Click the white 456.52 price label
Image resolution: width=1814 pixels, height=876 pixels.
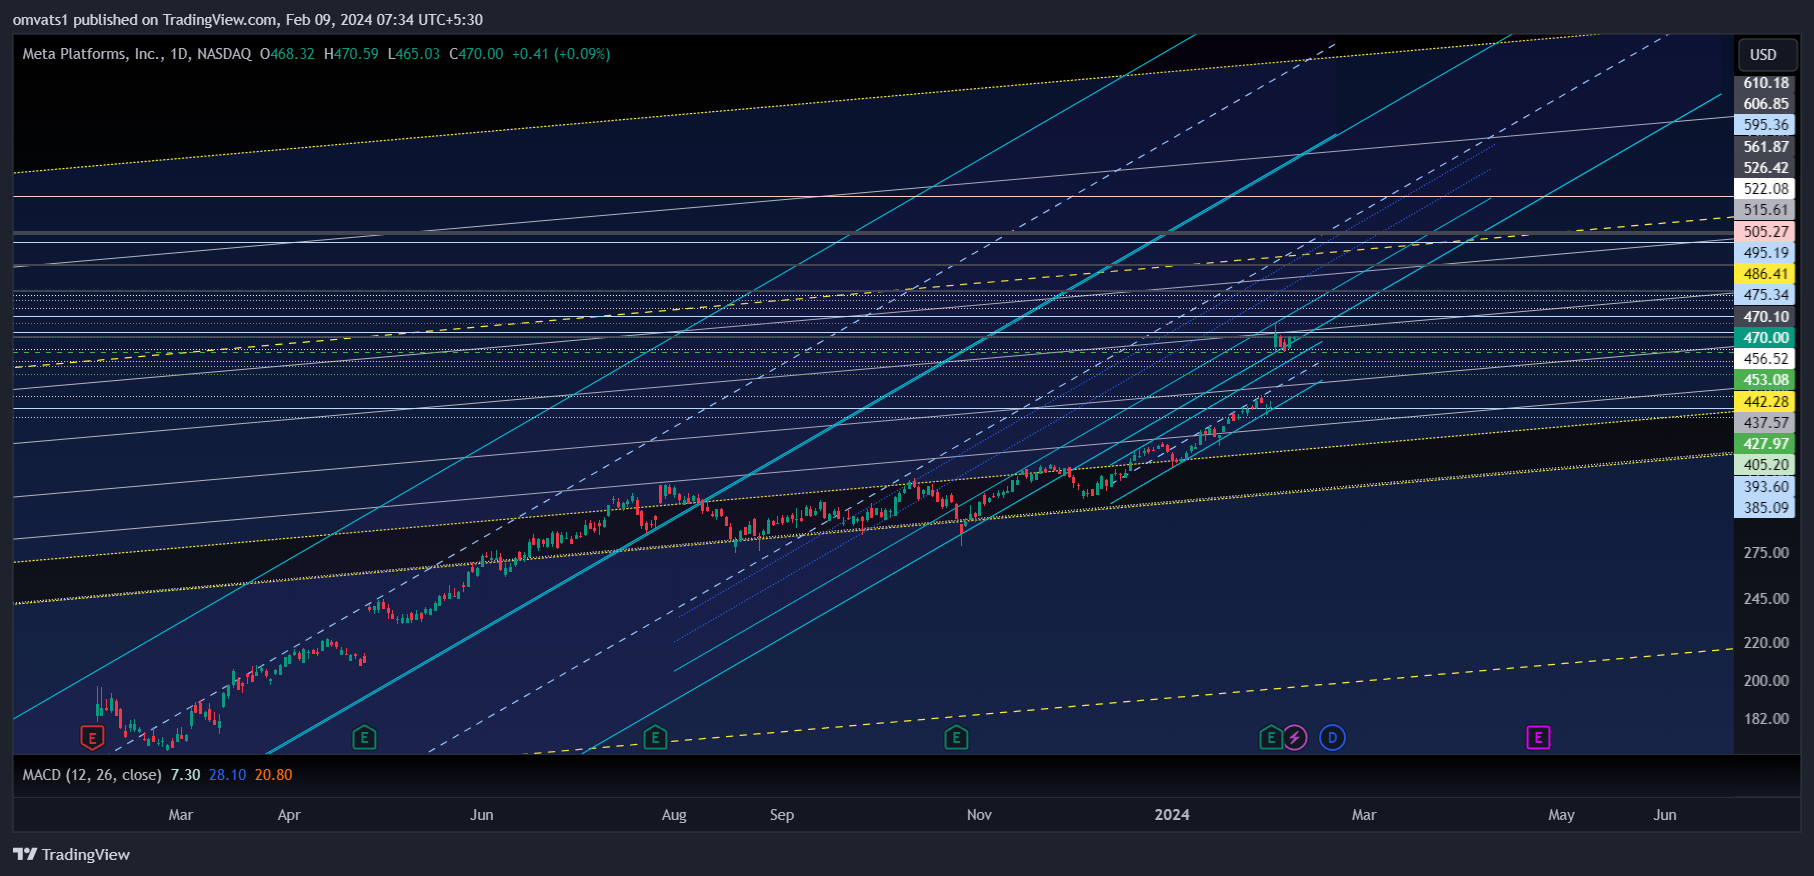tap(1766, 359)
